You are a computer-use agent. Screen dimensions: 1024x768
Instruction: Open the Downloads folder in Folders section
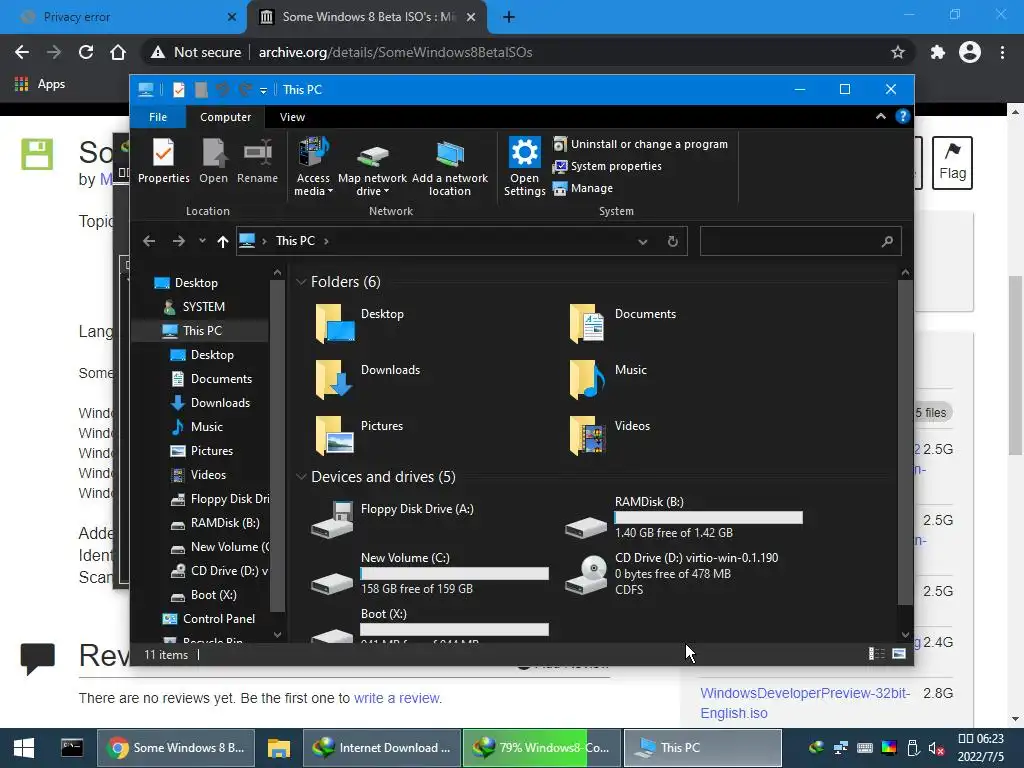368,379
